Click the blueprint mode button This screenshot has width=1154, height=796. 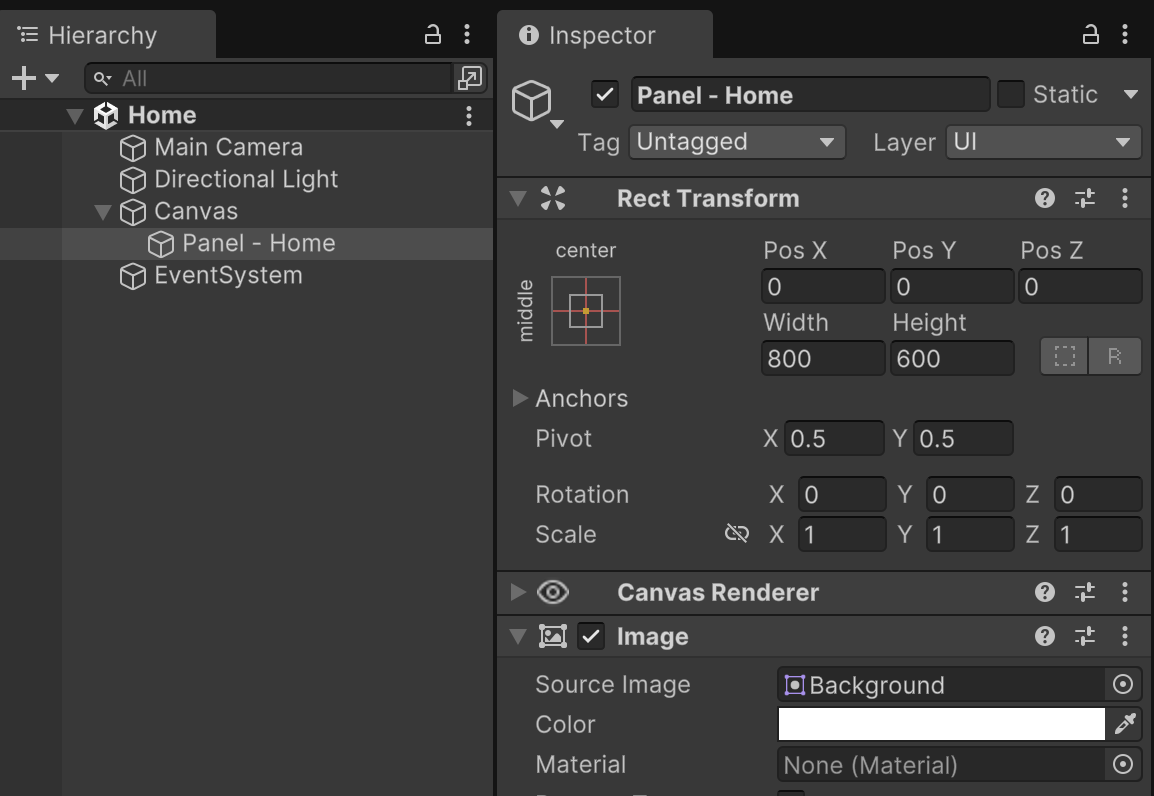(x=1065, y=357)
